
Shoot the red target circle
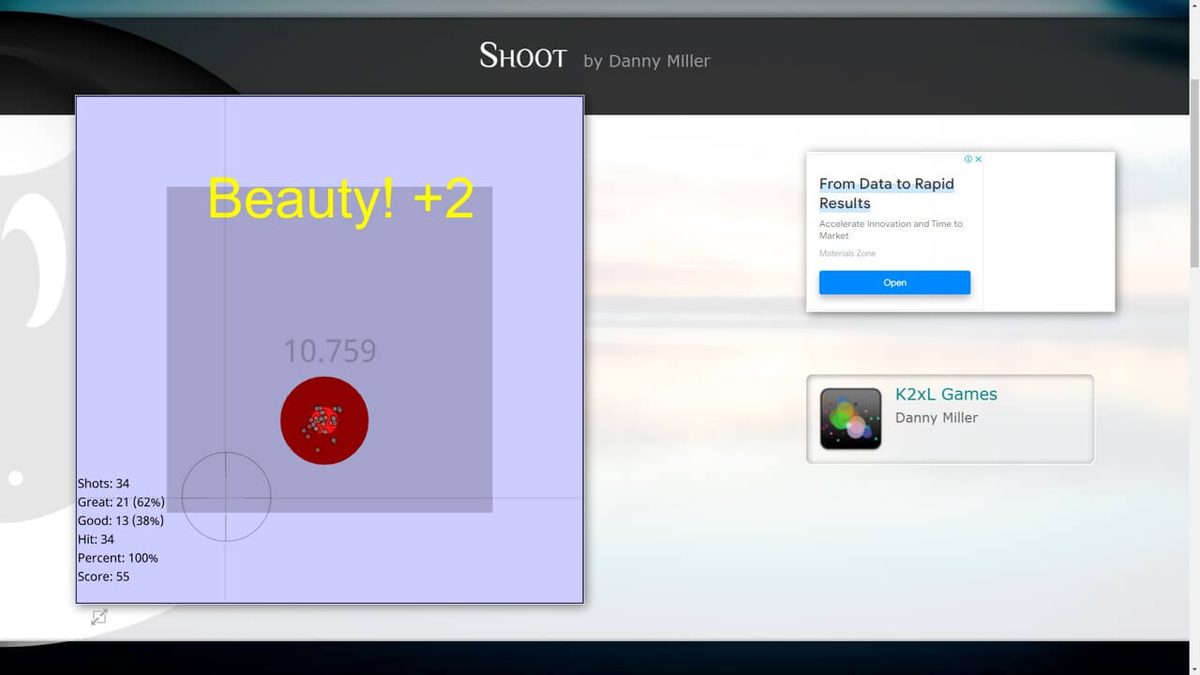pos(324,420)
